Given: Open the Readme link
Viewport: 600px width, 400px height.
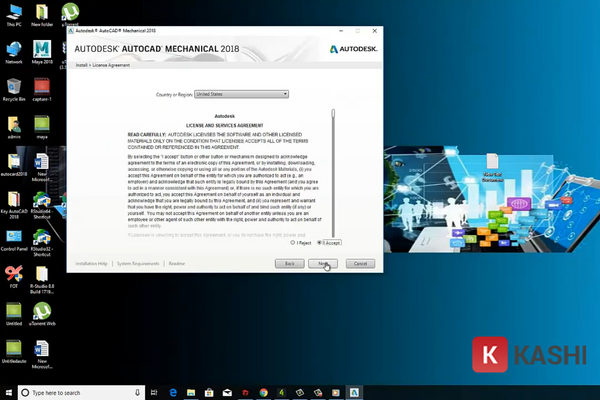Looking at the screenshot, I should [x=176, y=263].
